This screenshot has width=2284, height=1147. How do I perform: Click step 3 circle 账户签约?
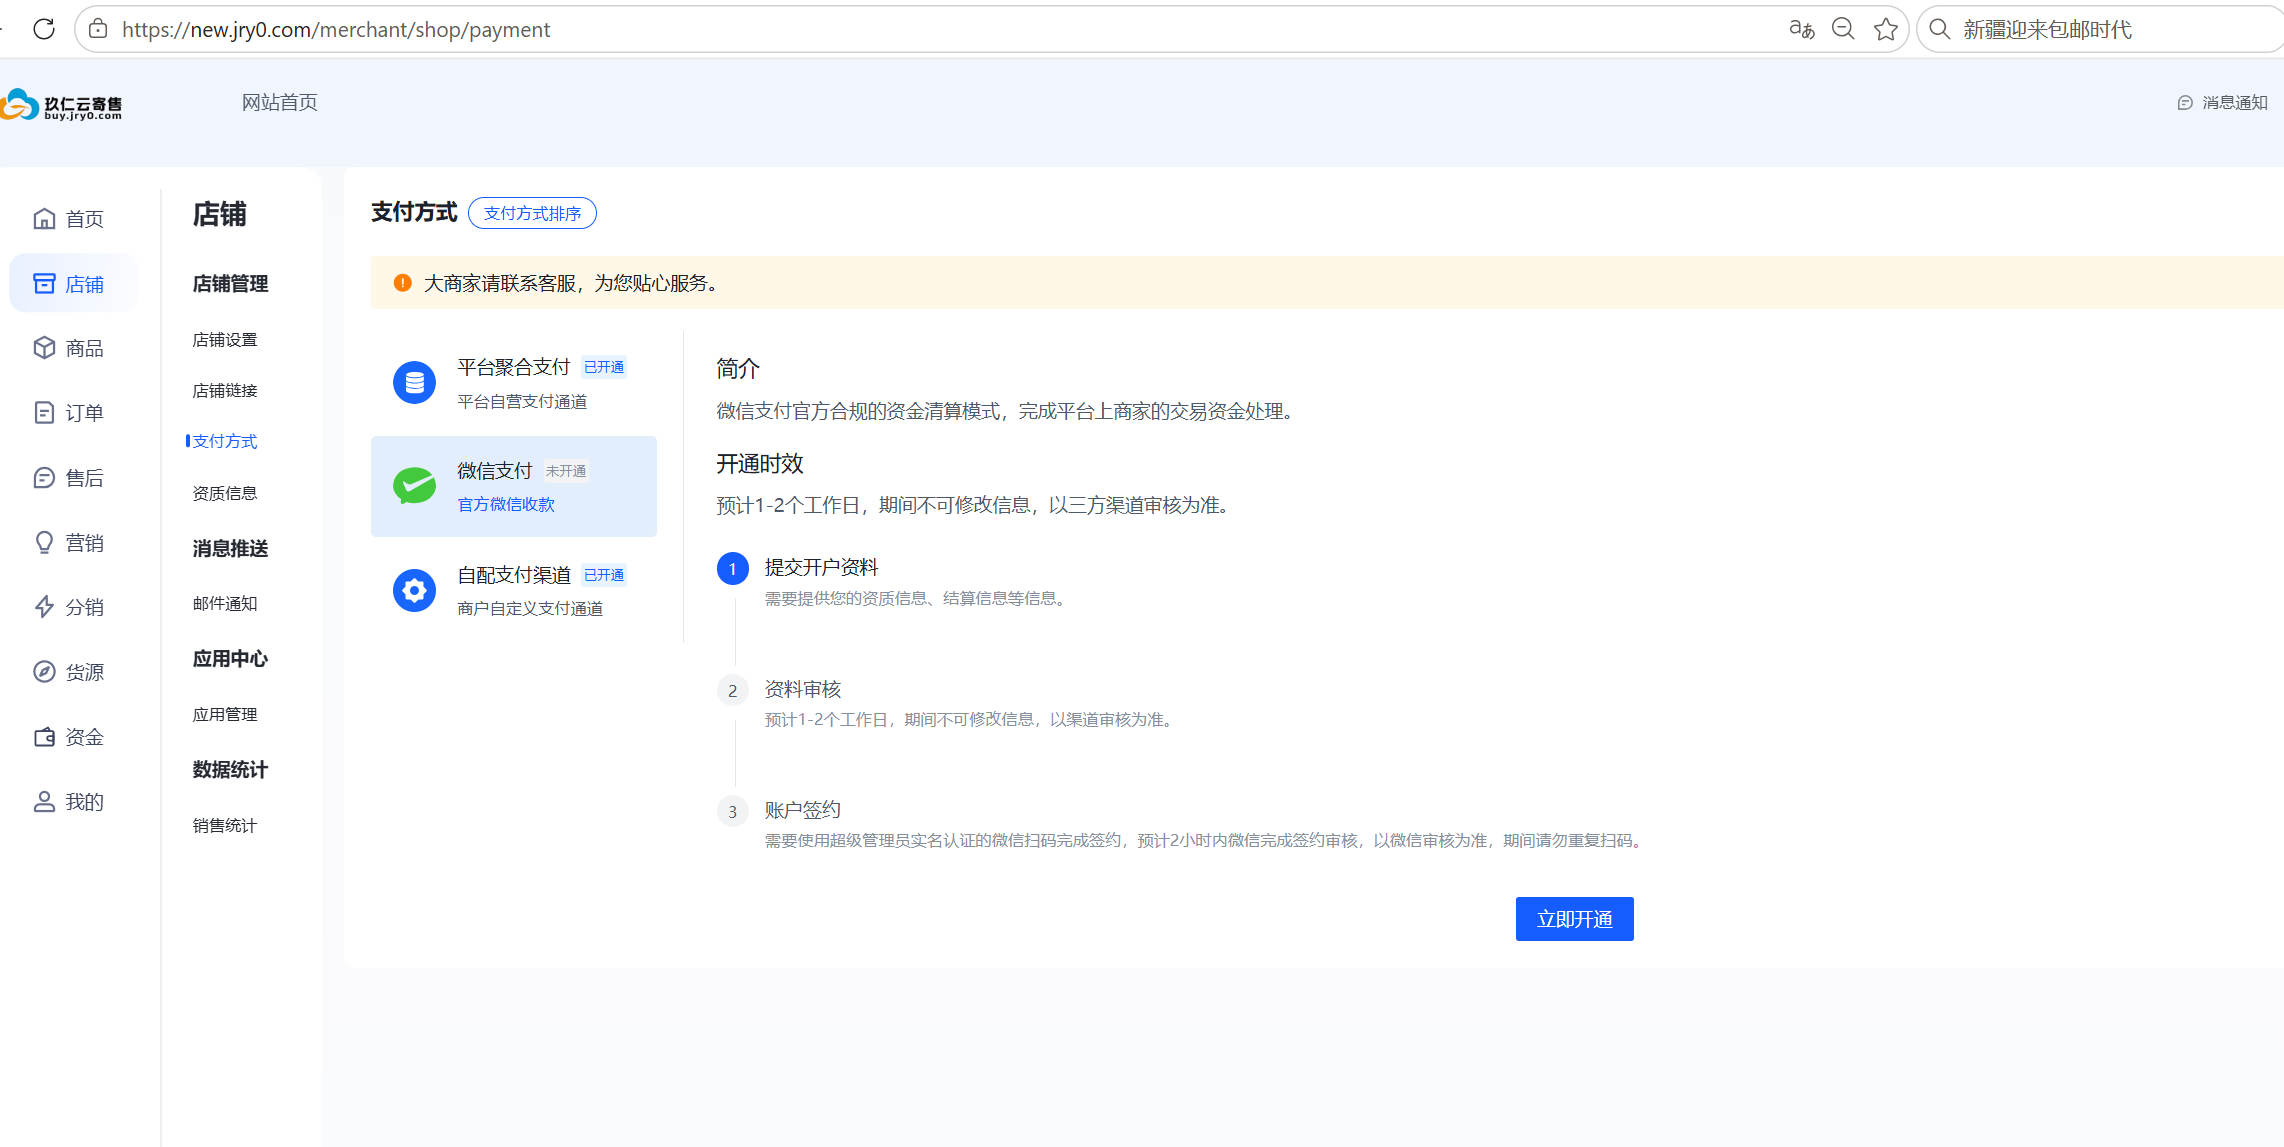[x=733, y=811]
